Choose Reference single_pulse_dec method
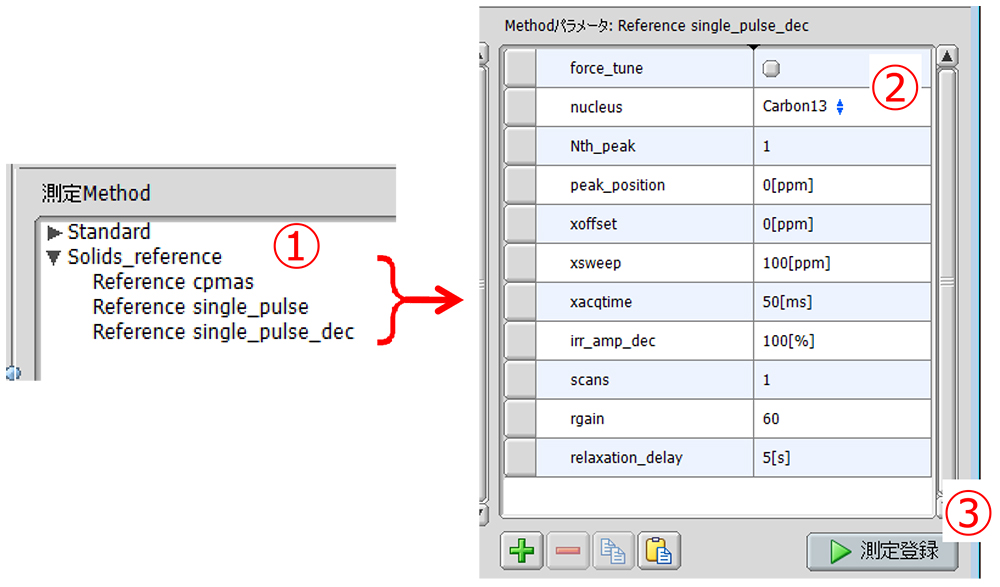 pyautogui.click(x=223, y=333)
